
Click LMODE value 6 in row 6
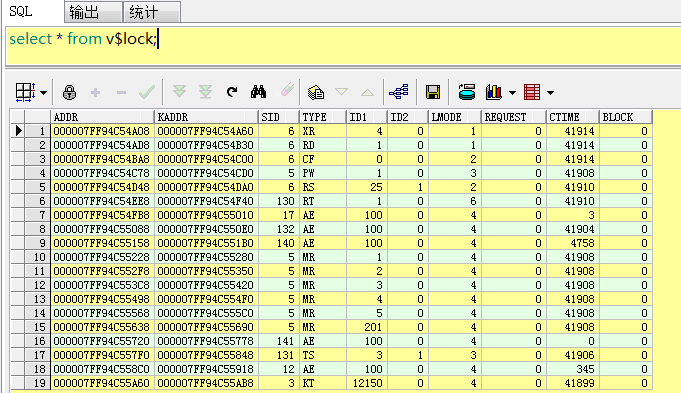pos(454,201)
